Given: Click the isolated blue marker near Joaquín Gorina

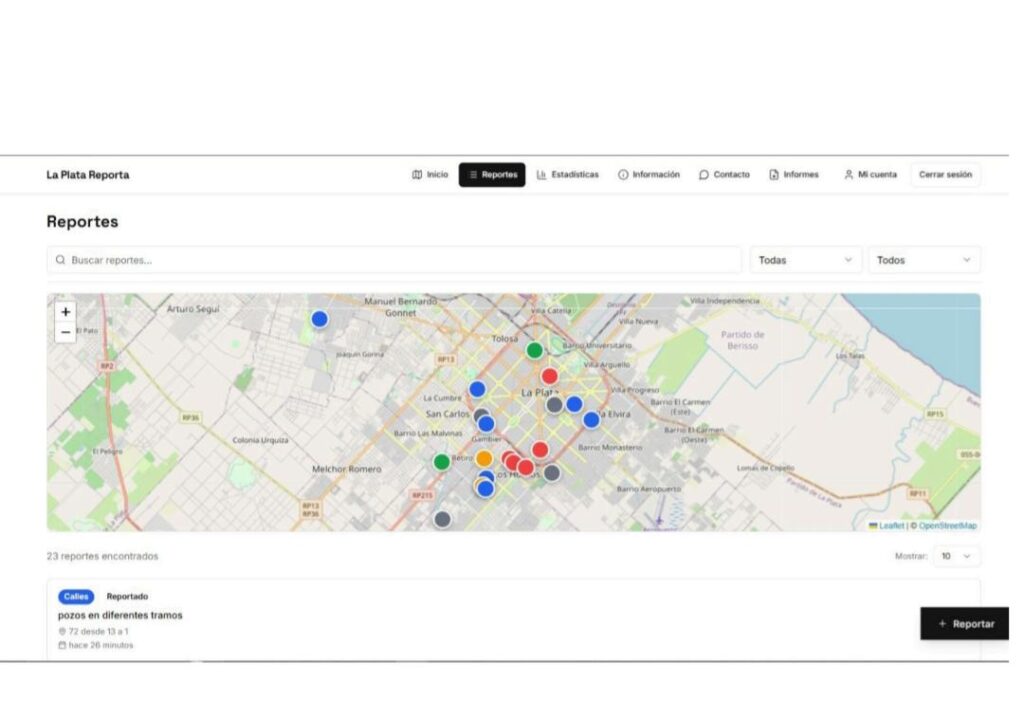Looking at the screenshot, I should point(319,319).
